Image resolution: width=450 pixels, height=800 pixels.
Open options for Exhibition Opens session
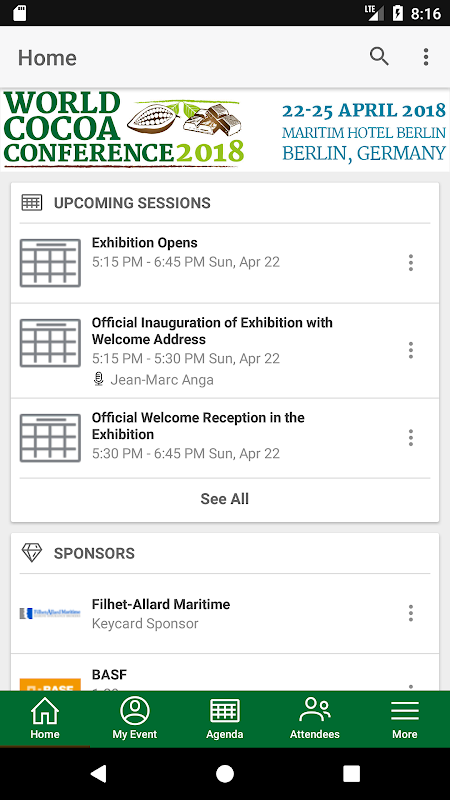[411, 263]
